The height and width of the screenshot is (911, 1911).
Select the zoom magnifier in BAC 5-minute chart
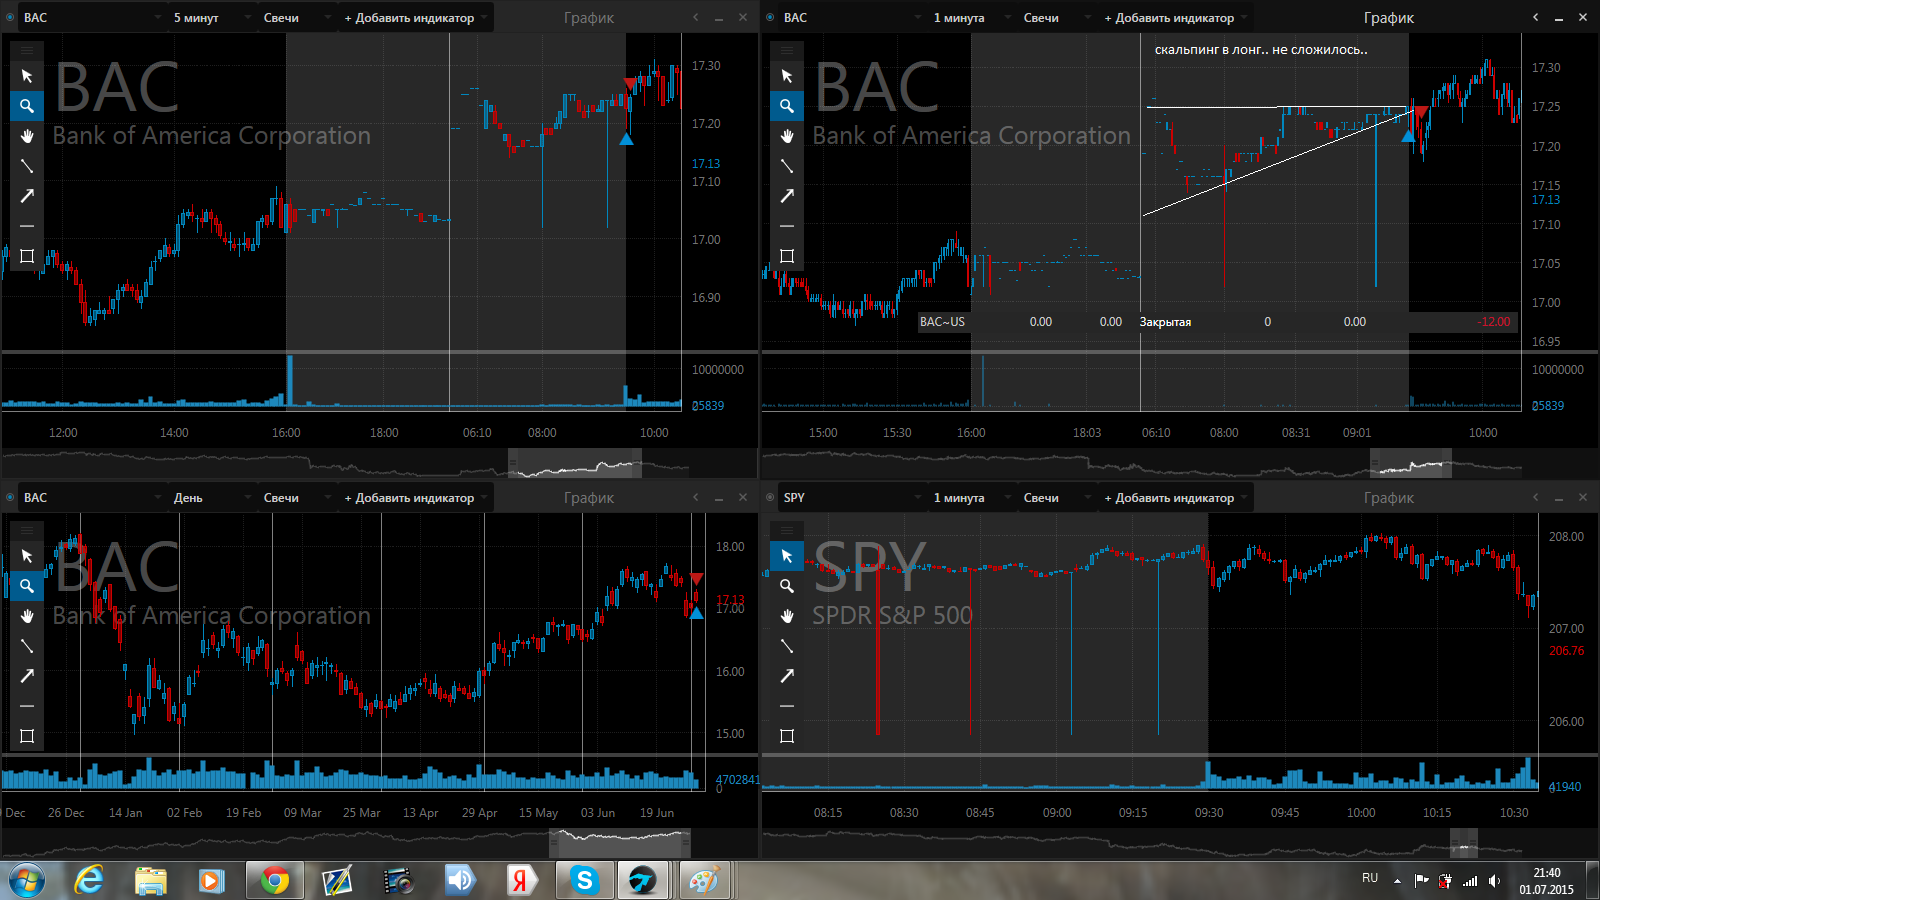(x=27, y=106)
